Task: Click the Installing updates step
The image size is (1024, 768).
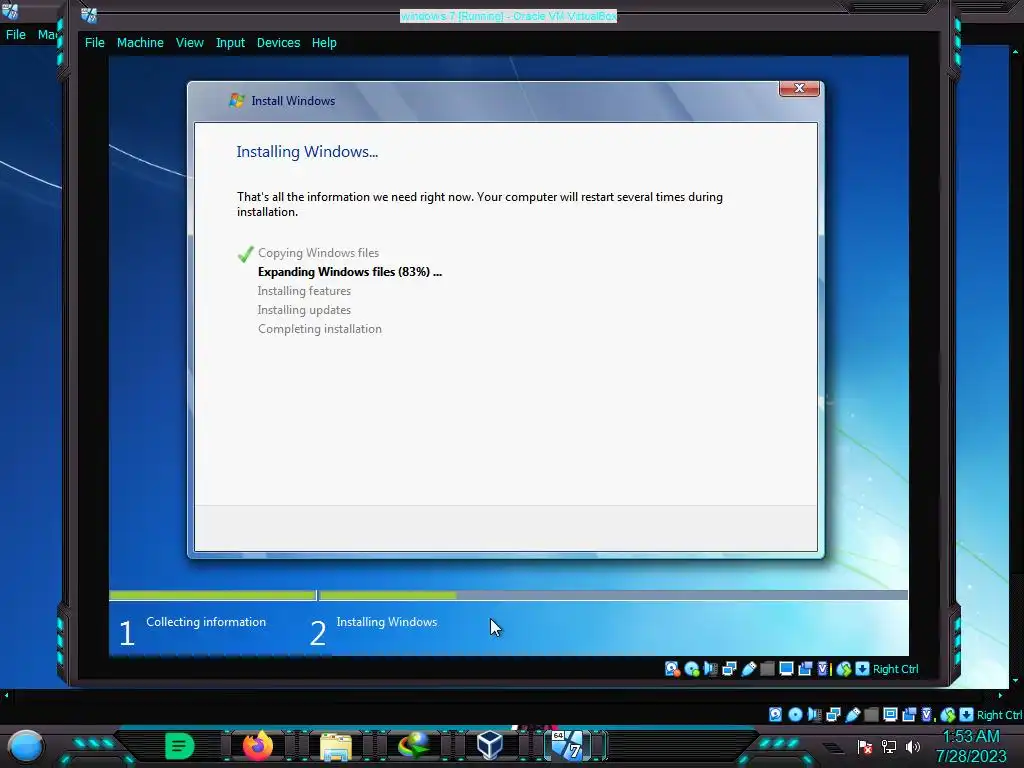Action: 304,310
